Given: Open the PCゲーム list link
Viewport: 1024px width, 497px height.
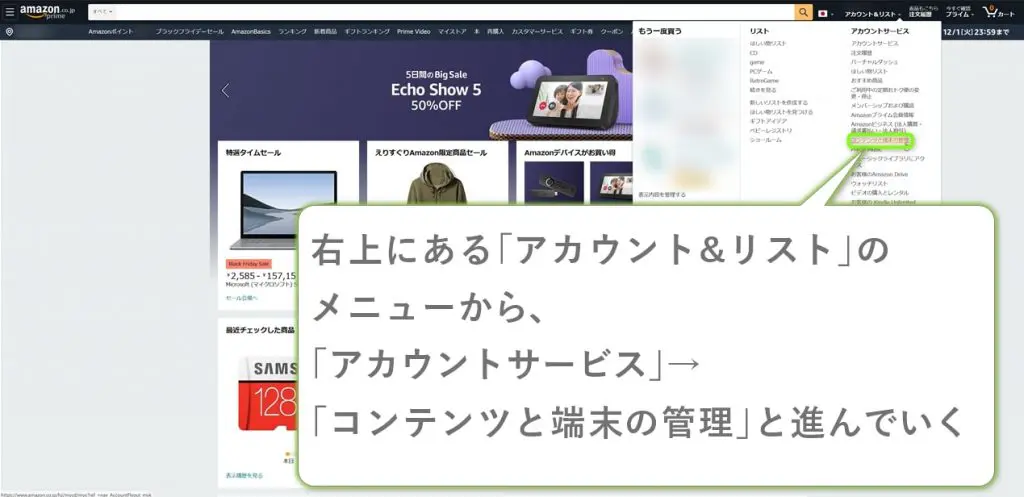Looking at the screenshot, I should [760, 71].
